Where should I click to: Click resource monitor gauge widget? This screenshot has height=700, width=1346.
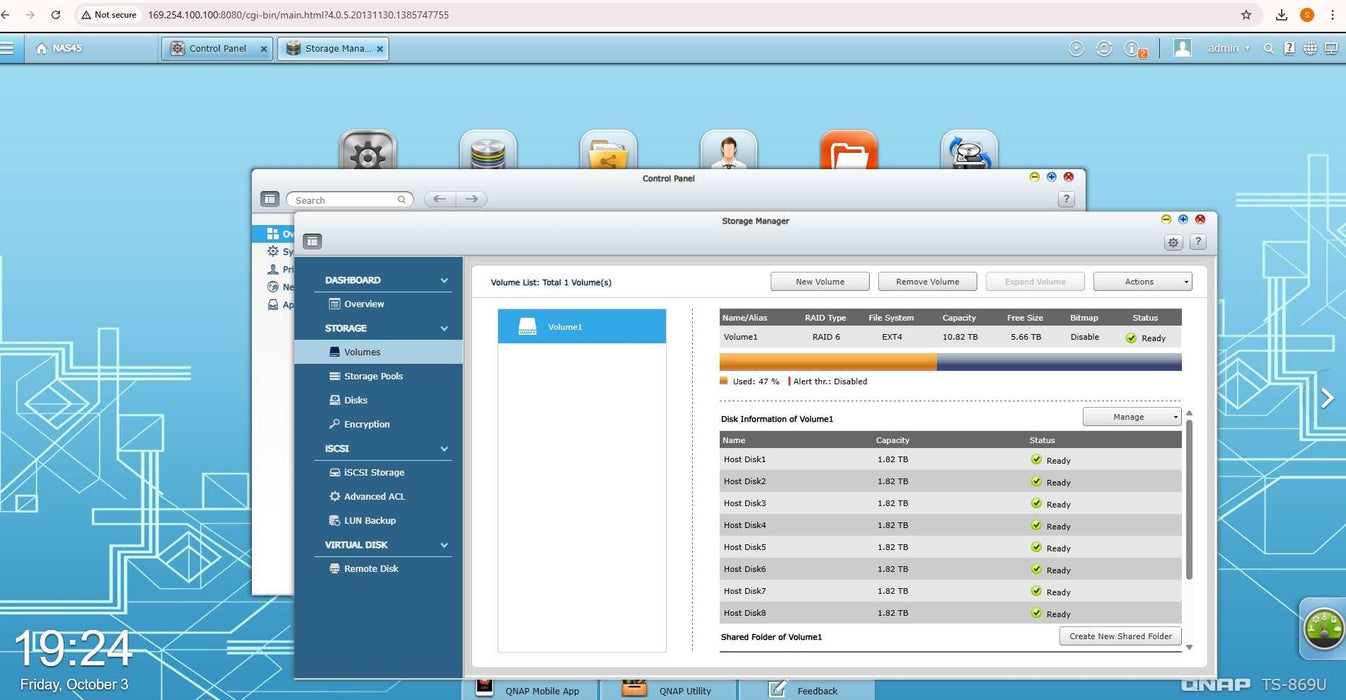1324,628
